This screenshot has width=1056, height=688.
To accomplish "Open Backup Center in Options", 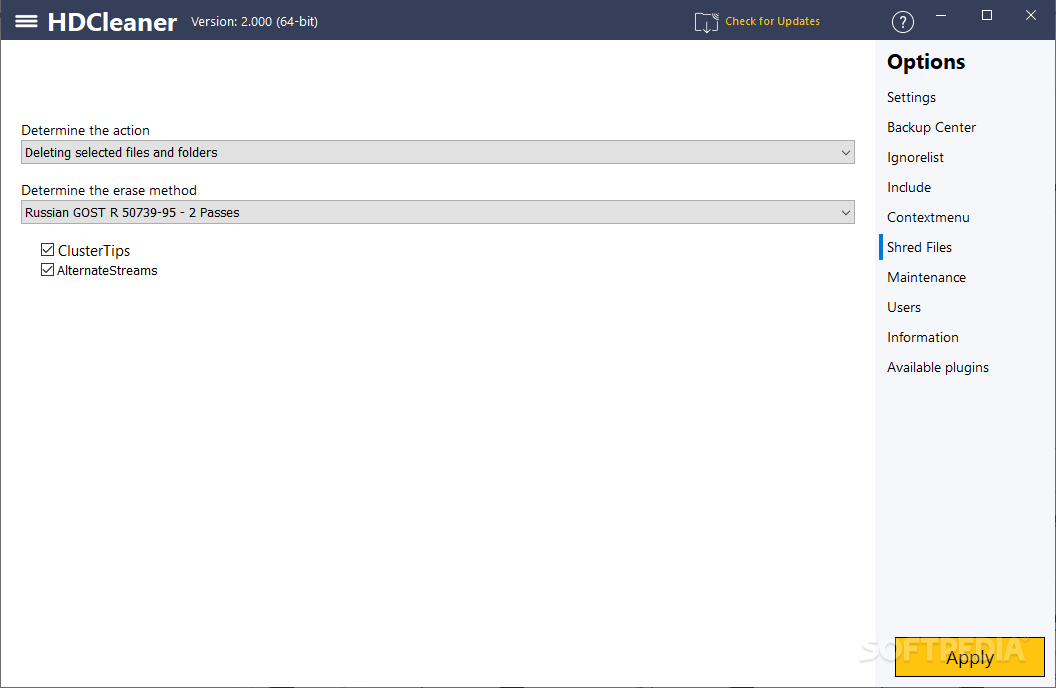I will point(931,127).
